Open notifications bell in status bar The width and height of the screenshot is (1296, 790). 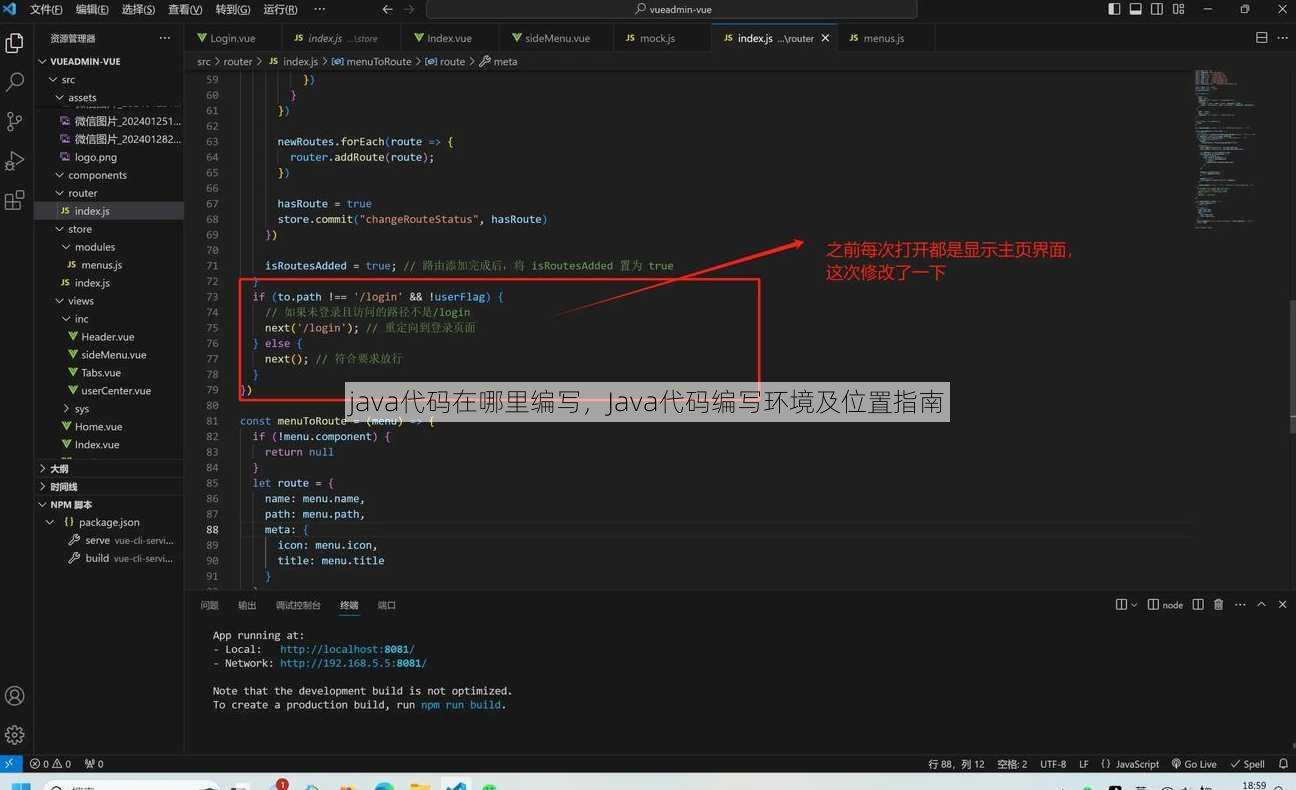point(1284,764)
